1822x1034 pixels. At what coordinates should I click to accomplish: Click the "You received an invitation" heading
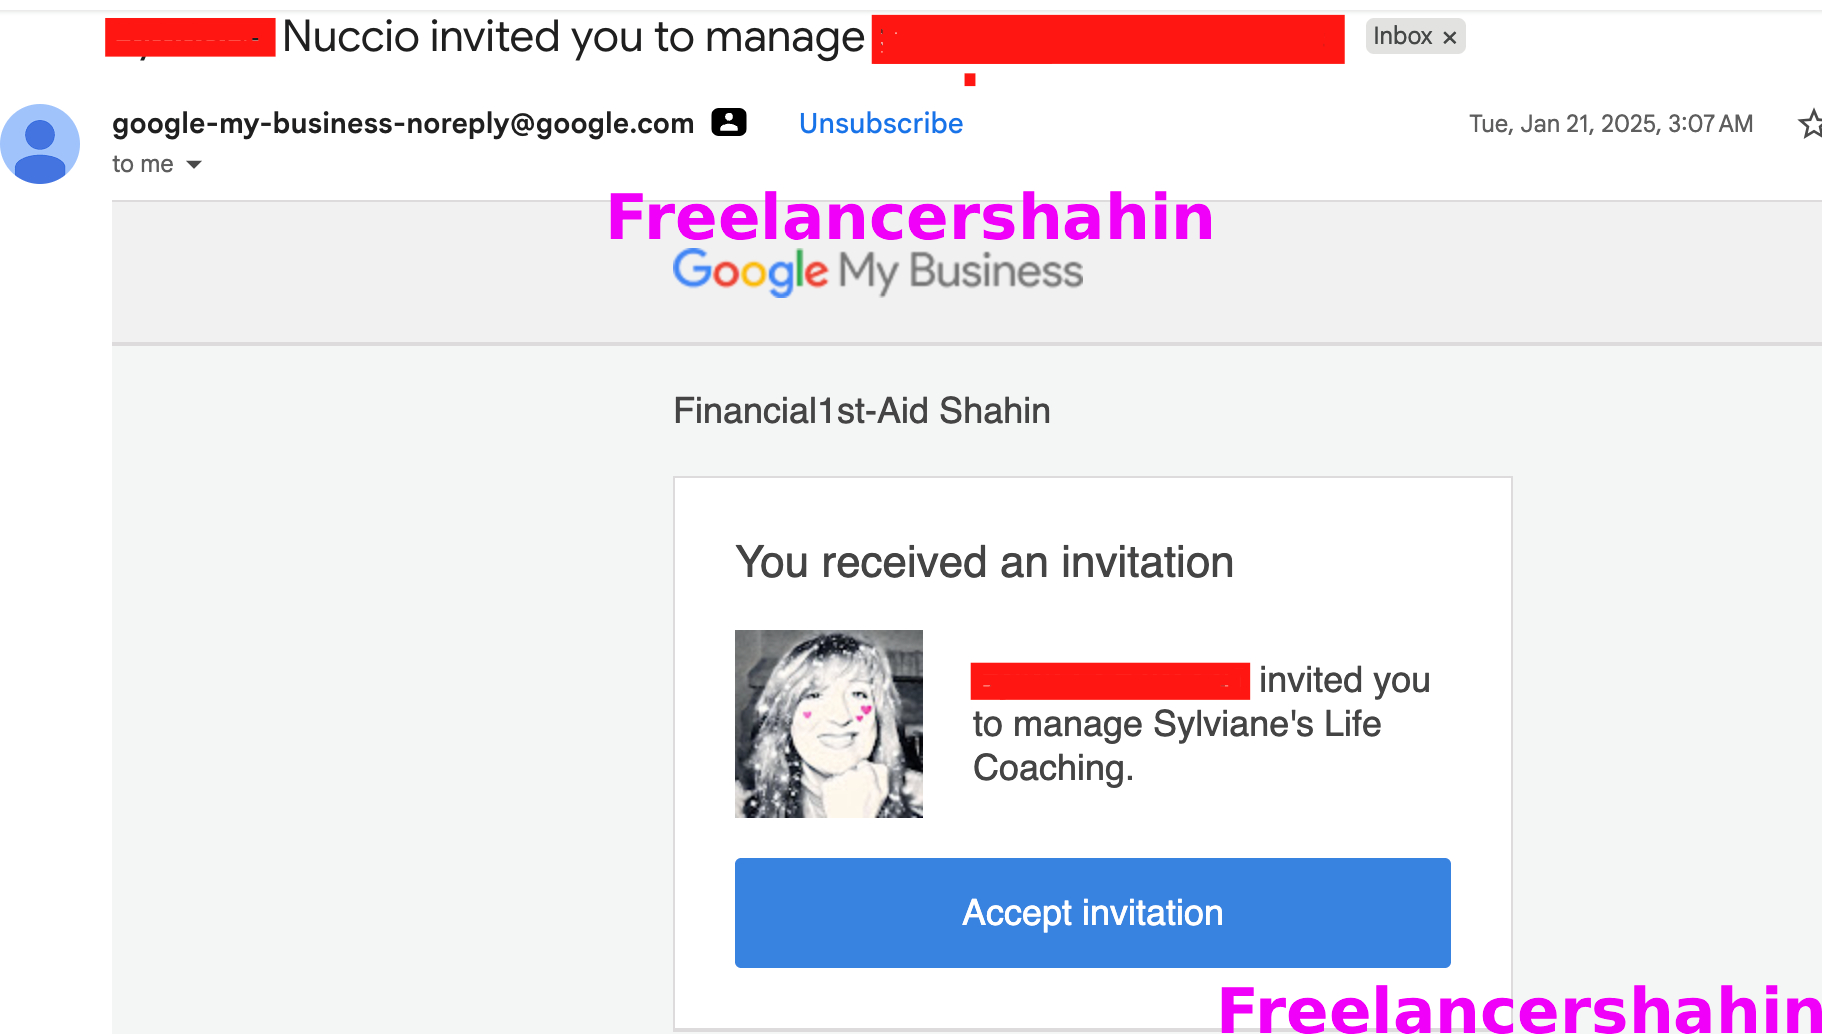(984, 562)
